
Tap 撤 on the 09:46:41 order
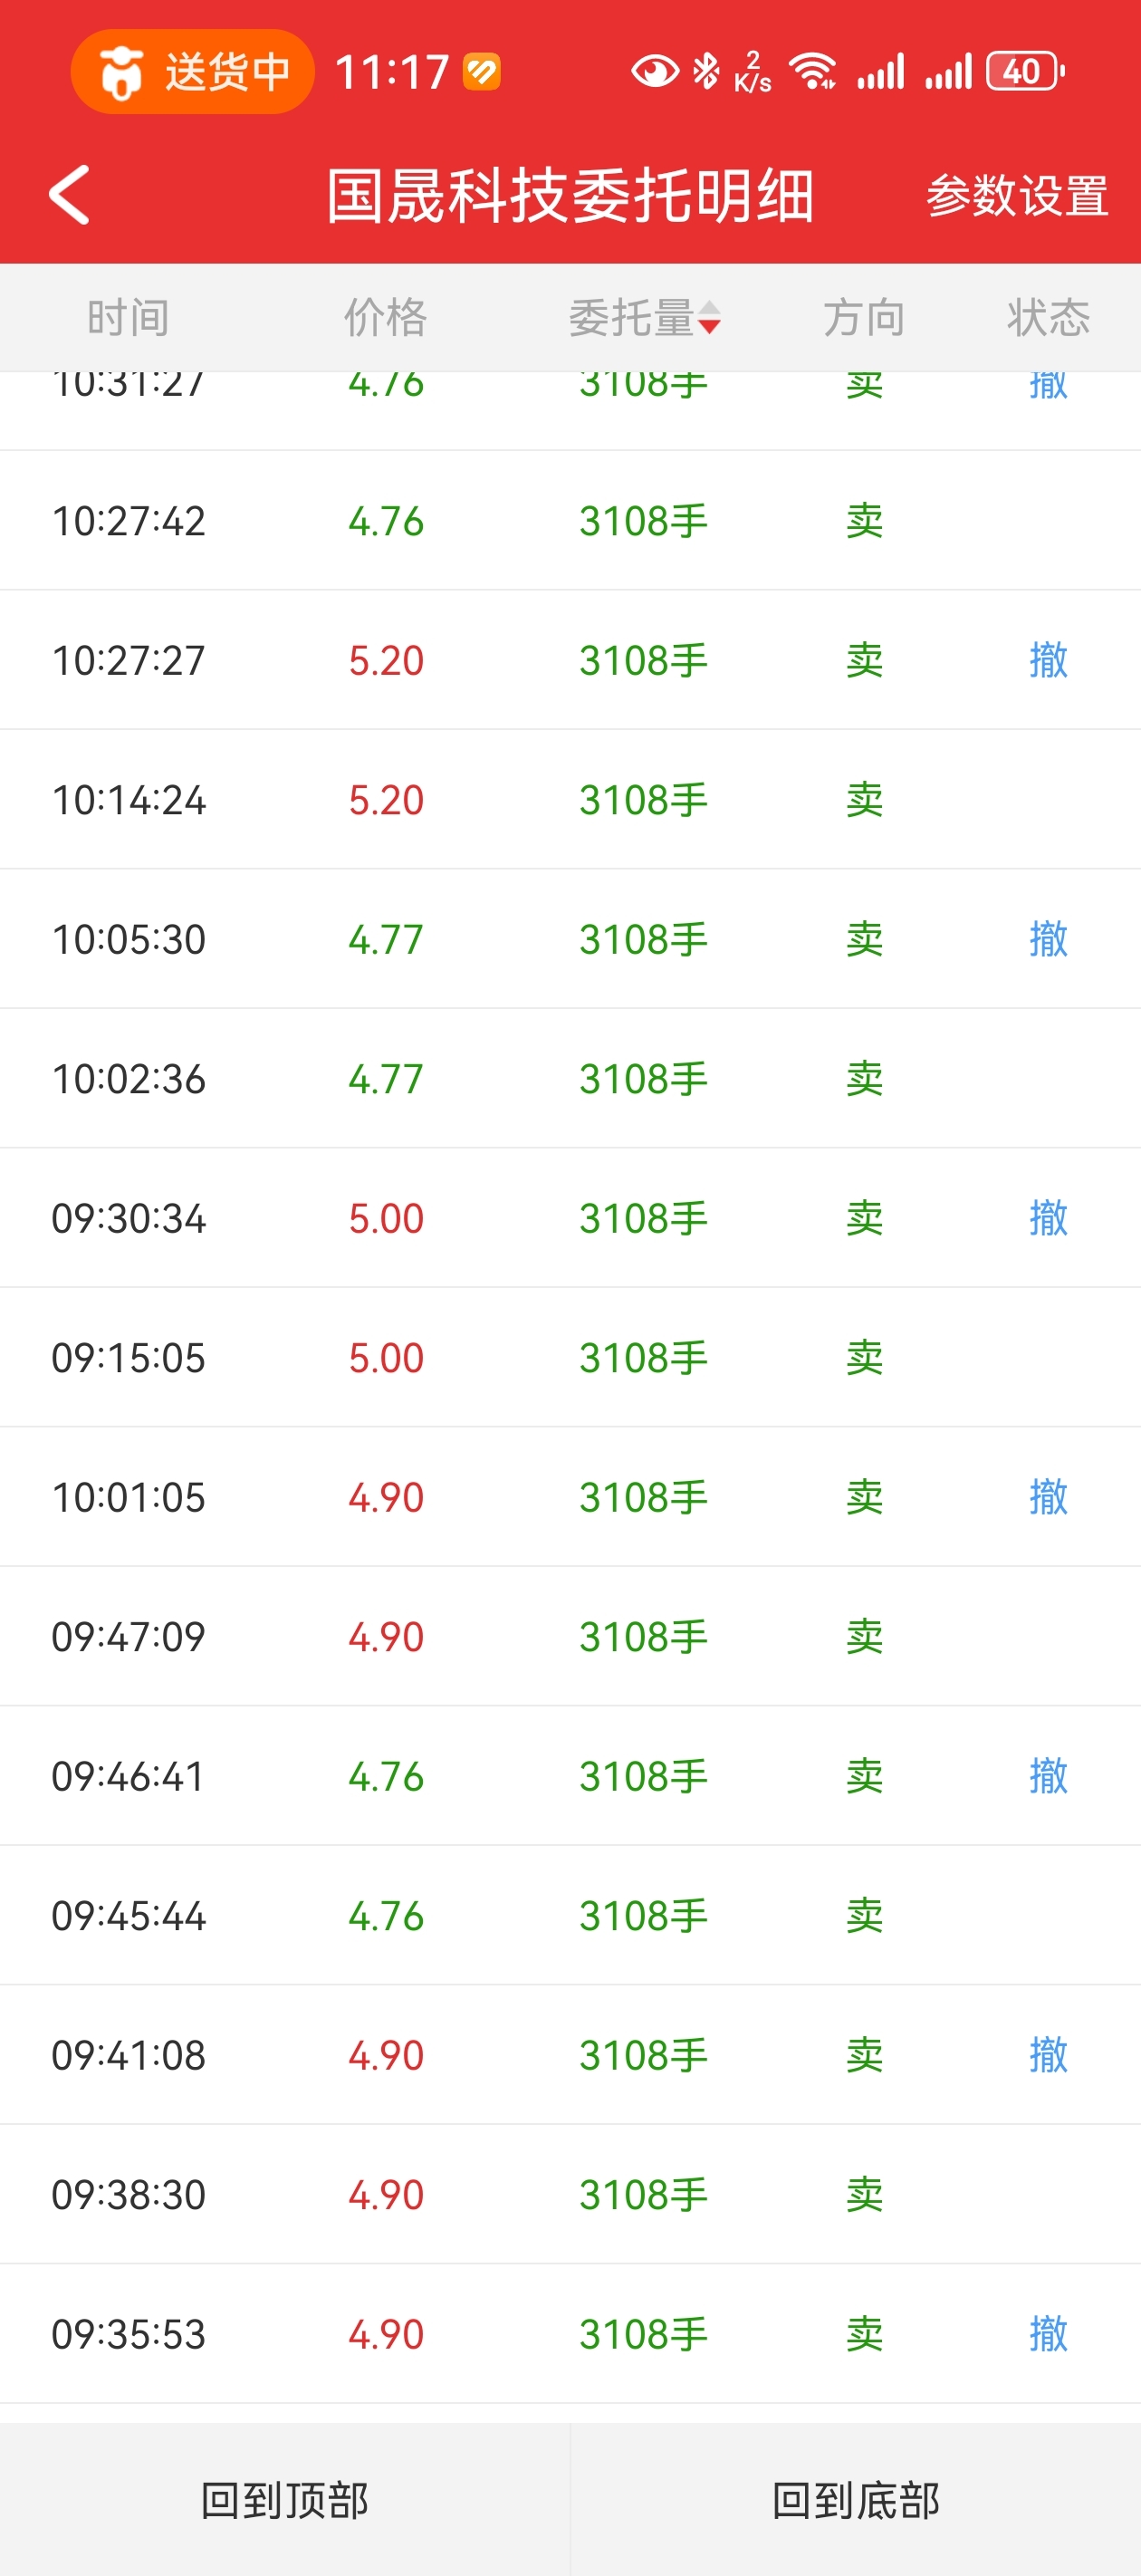(x=1048, y=1776)
